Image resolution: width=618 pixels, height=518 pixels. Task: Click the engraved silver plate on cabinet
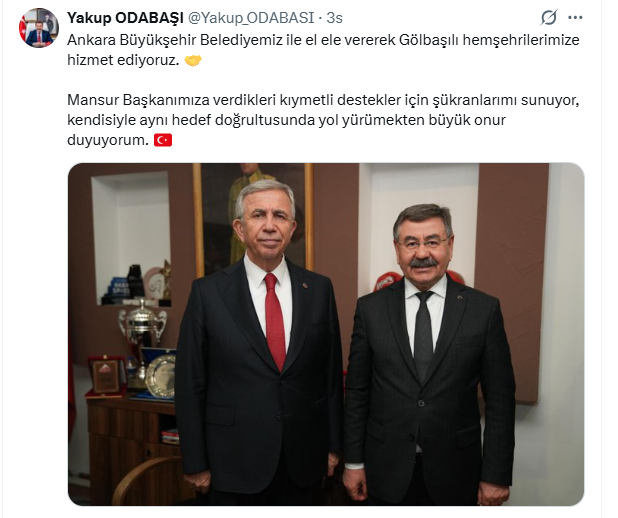pos(160,376)
